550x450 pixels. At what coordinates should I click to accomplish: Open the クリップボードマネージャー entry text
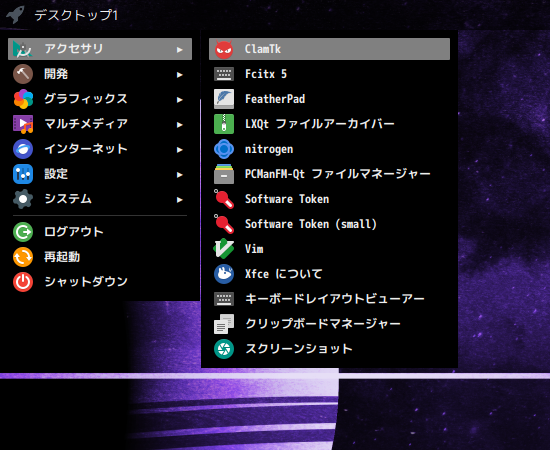click(323, 324)
